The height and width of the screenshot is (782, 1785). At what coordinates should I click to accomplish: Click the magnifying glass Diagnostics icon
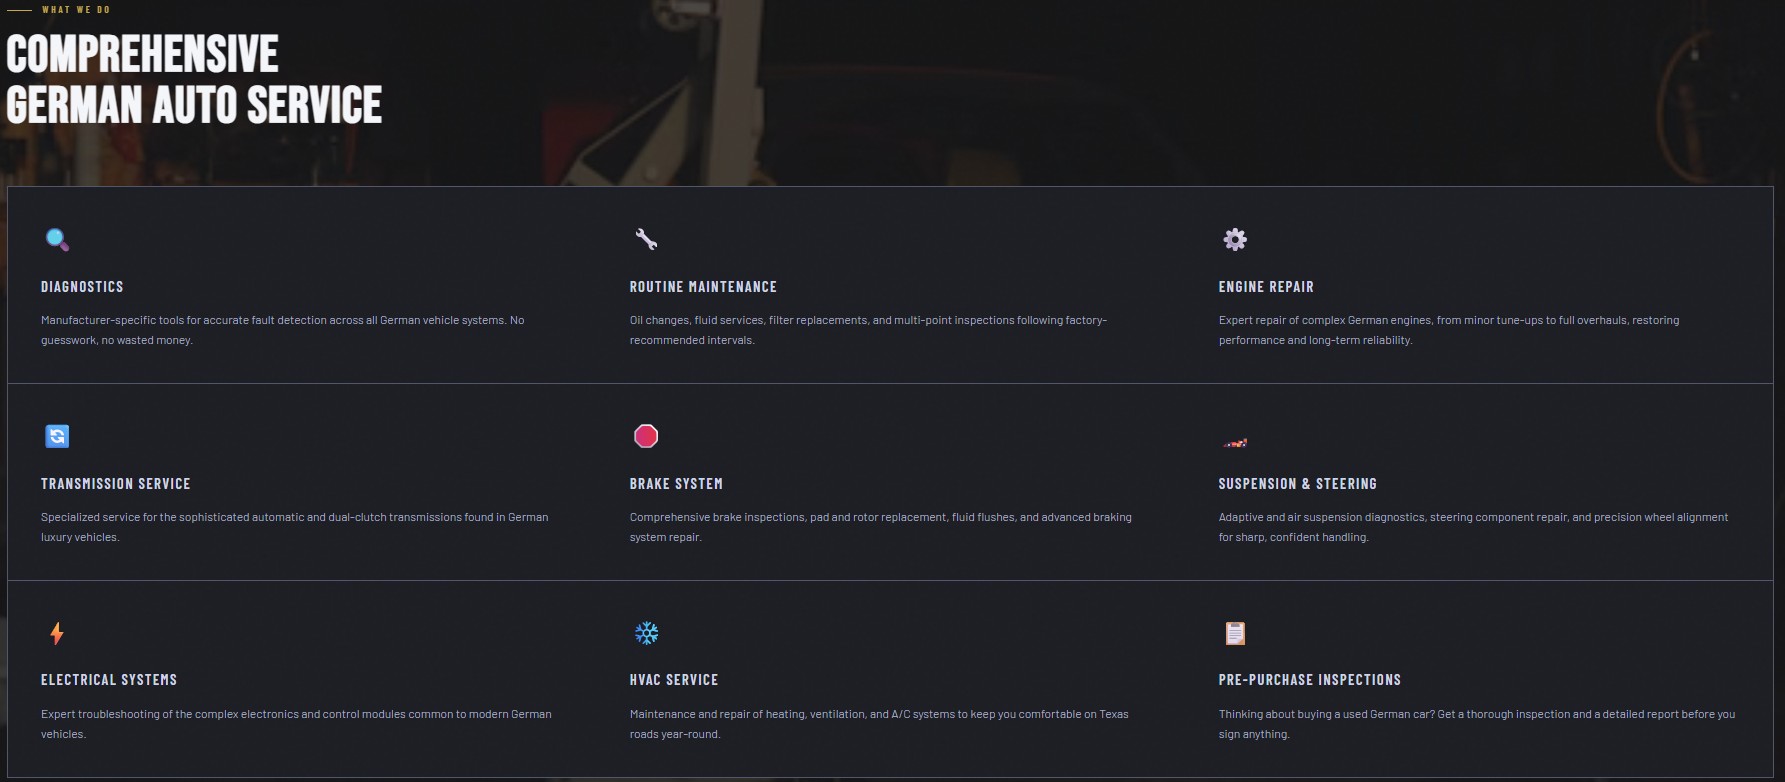57,239
